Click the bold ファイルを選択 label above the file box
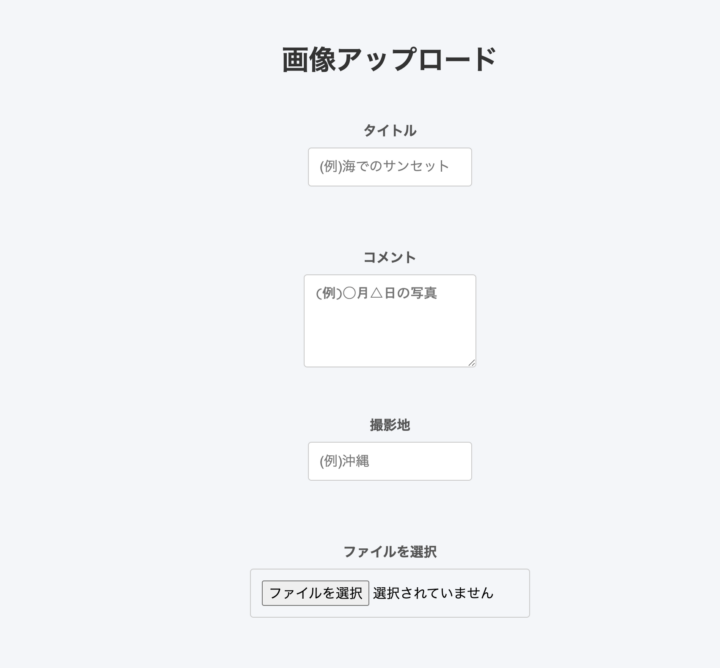The width and height of the screenshot is (720, 668). [389, 551]
